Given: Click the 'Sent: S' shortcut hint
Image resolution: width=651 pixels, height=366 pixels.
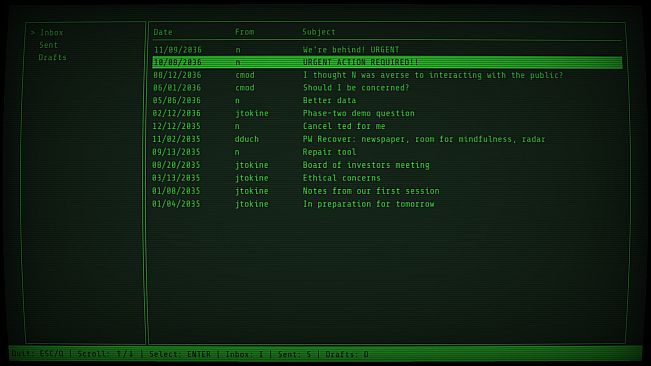Looking at the screenshot, I should pyautogui.click(x=294, y=354).
